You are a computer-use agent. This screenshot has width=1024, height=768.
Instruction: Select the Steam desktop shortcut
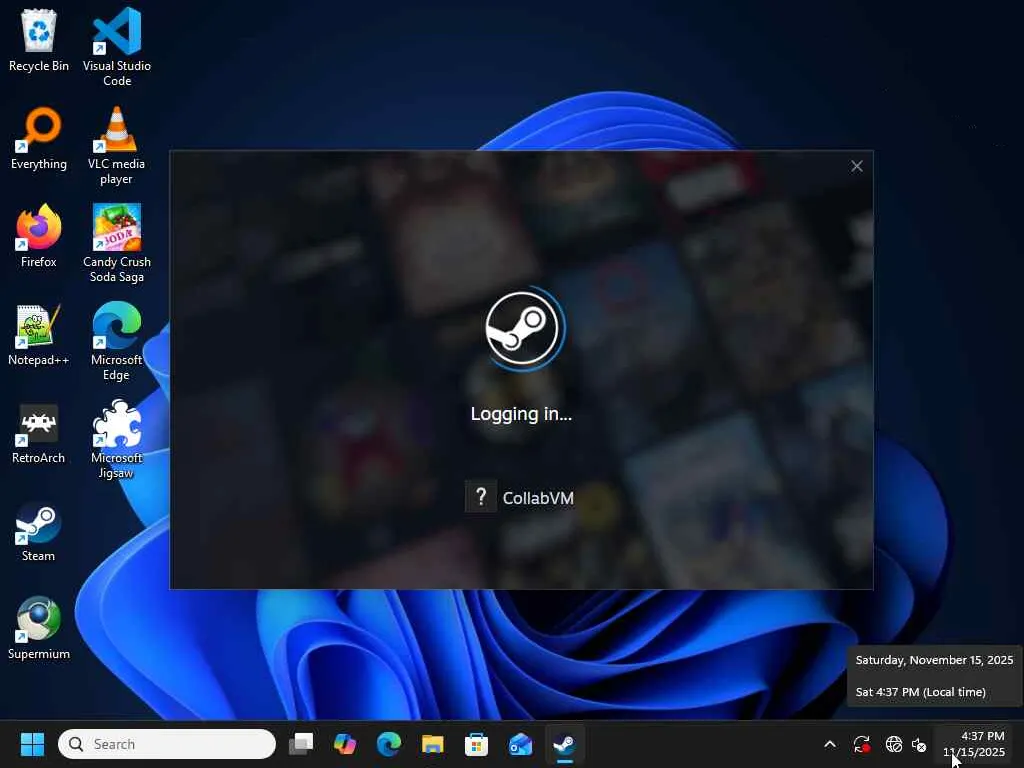click(39, 531)
